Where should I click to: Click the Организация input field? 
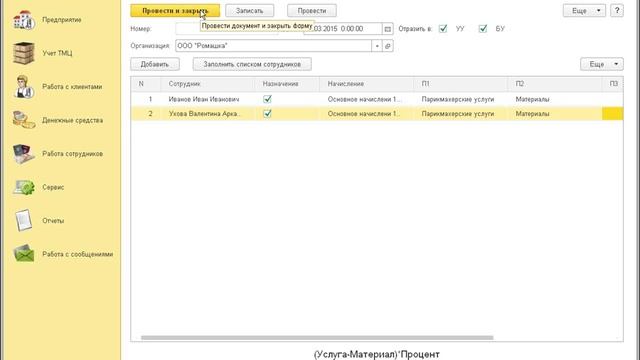pyautogui.click(x=273, y=46)
